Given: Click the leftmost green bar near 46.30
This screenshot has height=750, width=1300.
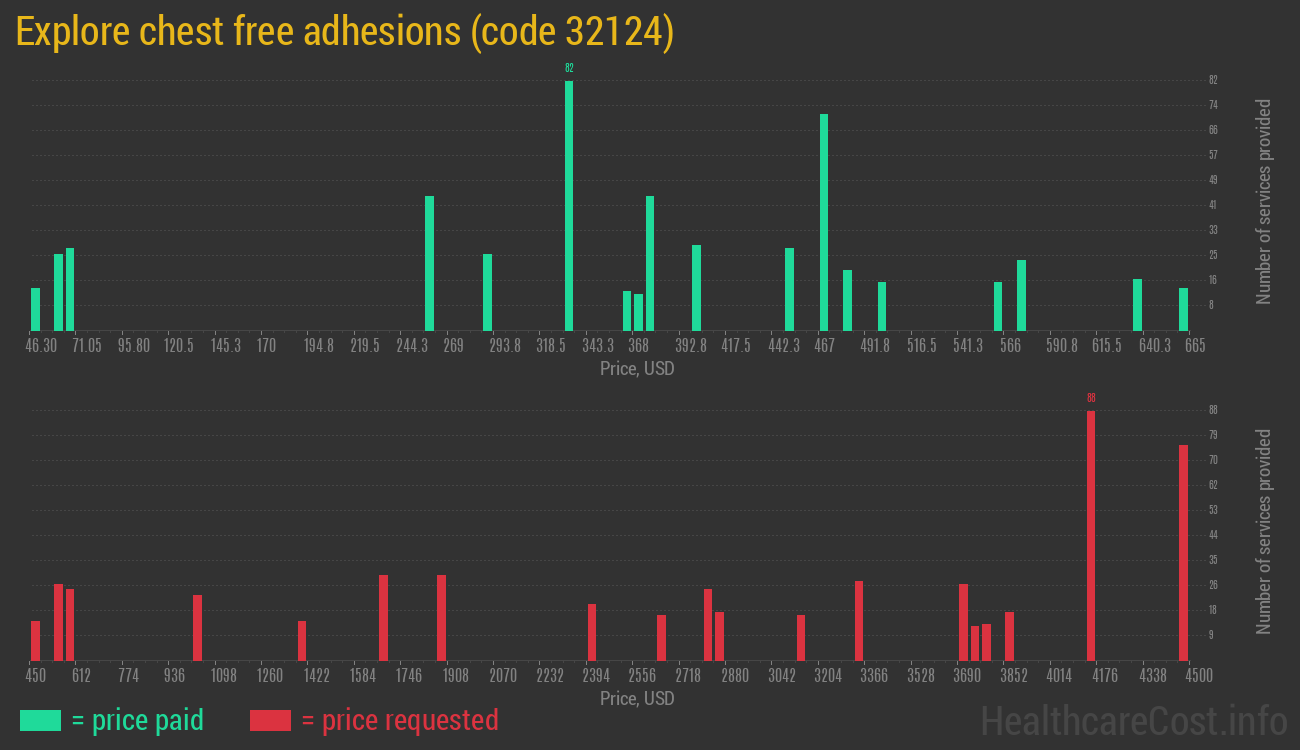Looking at the screenshot, I should [x=36, y=309].
